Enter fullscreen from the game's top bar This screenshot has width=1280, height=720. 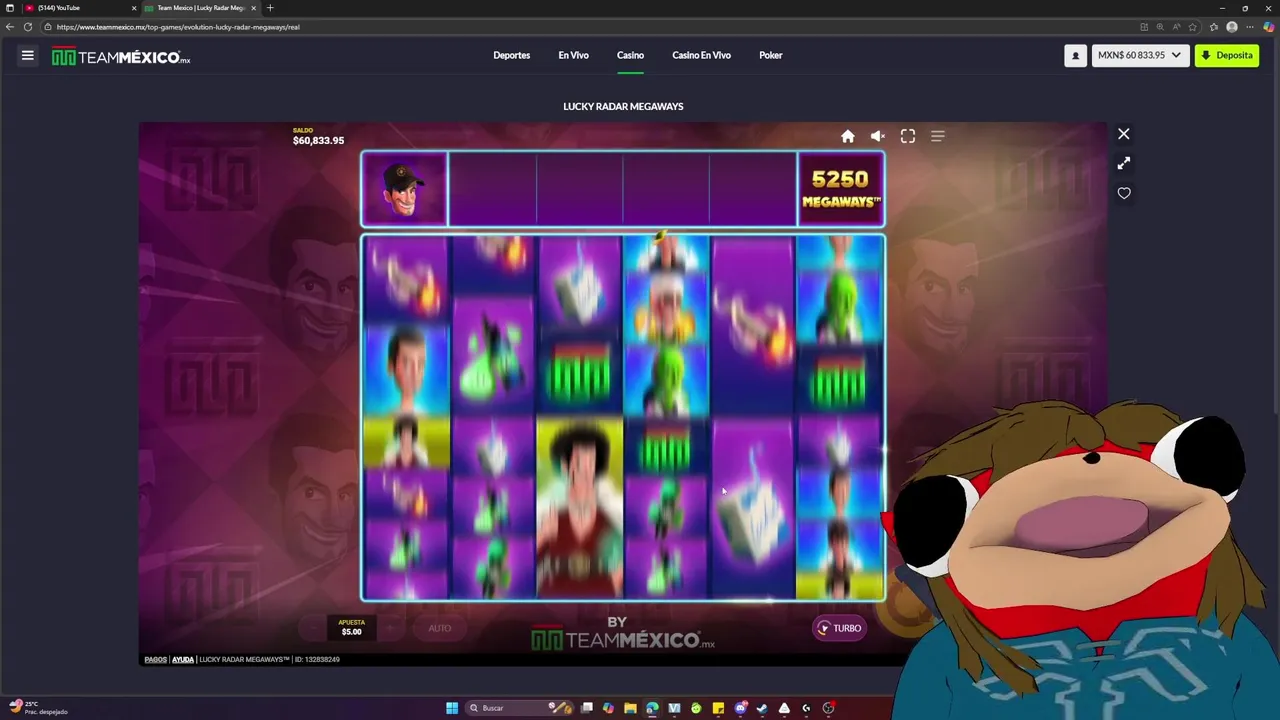click(908, 136)
